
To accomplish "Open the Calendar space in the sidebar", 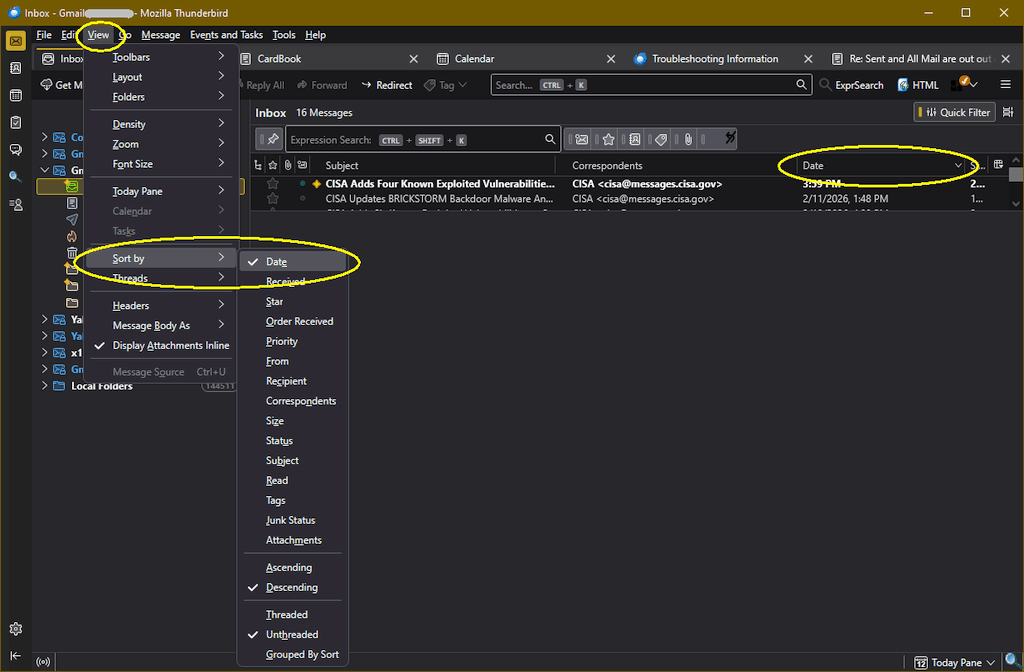I will pyautogui.click(x=15, y=96).
